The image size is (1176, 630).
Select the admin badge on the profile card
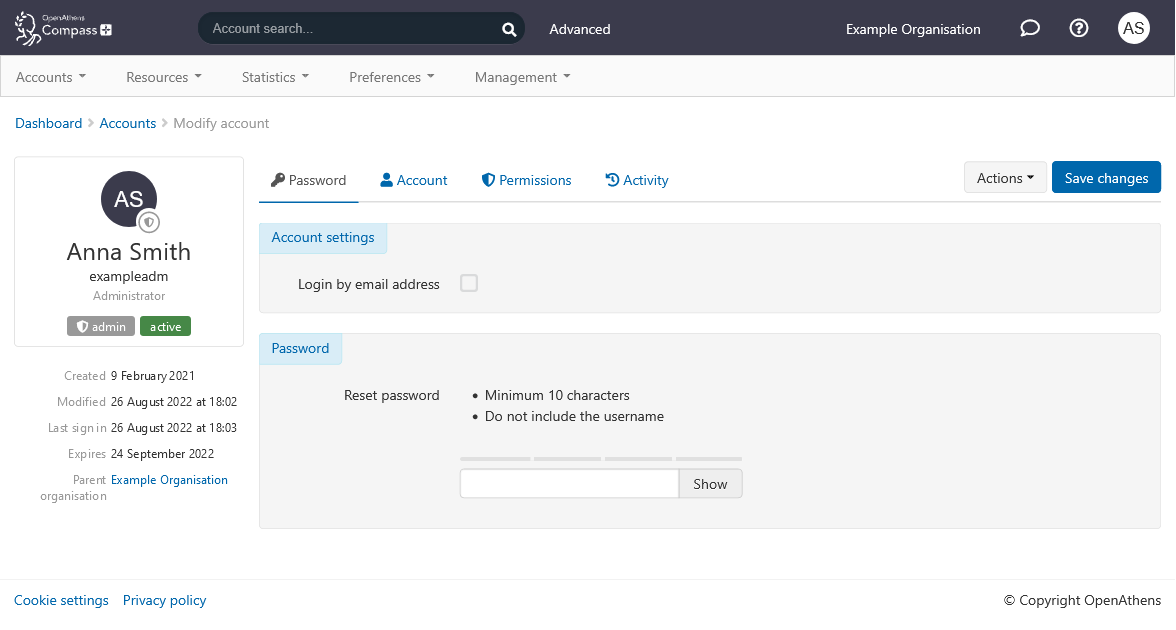click(x=100, y=326)
